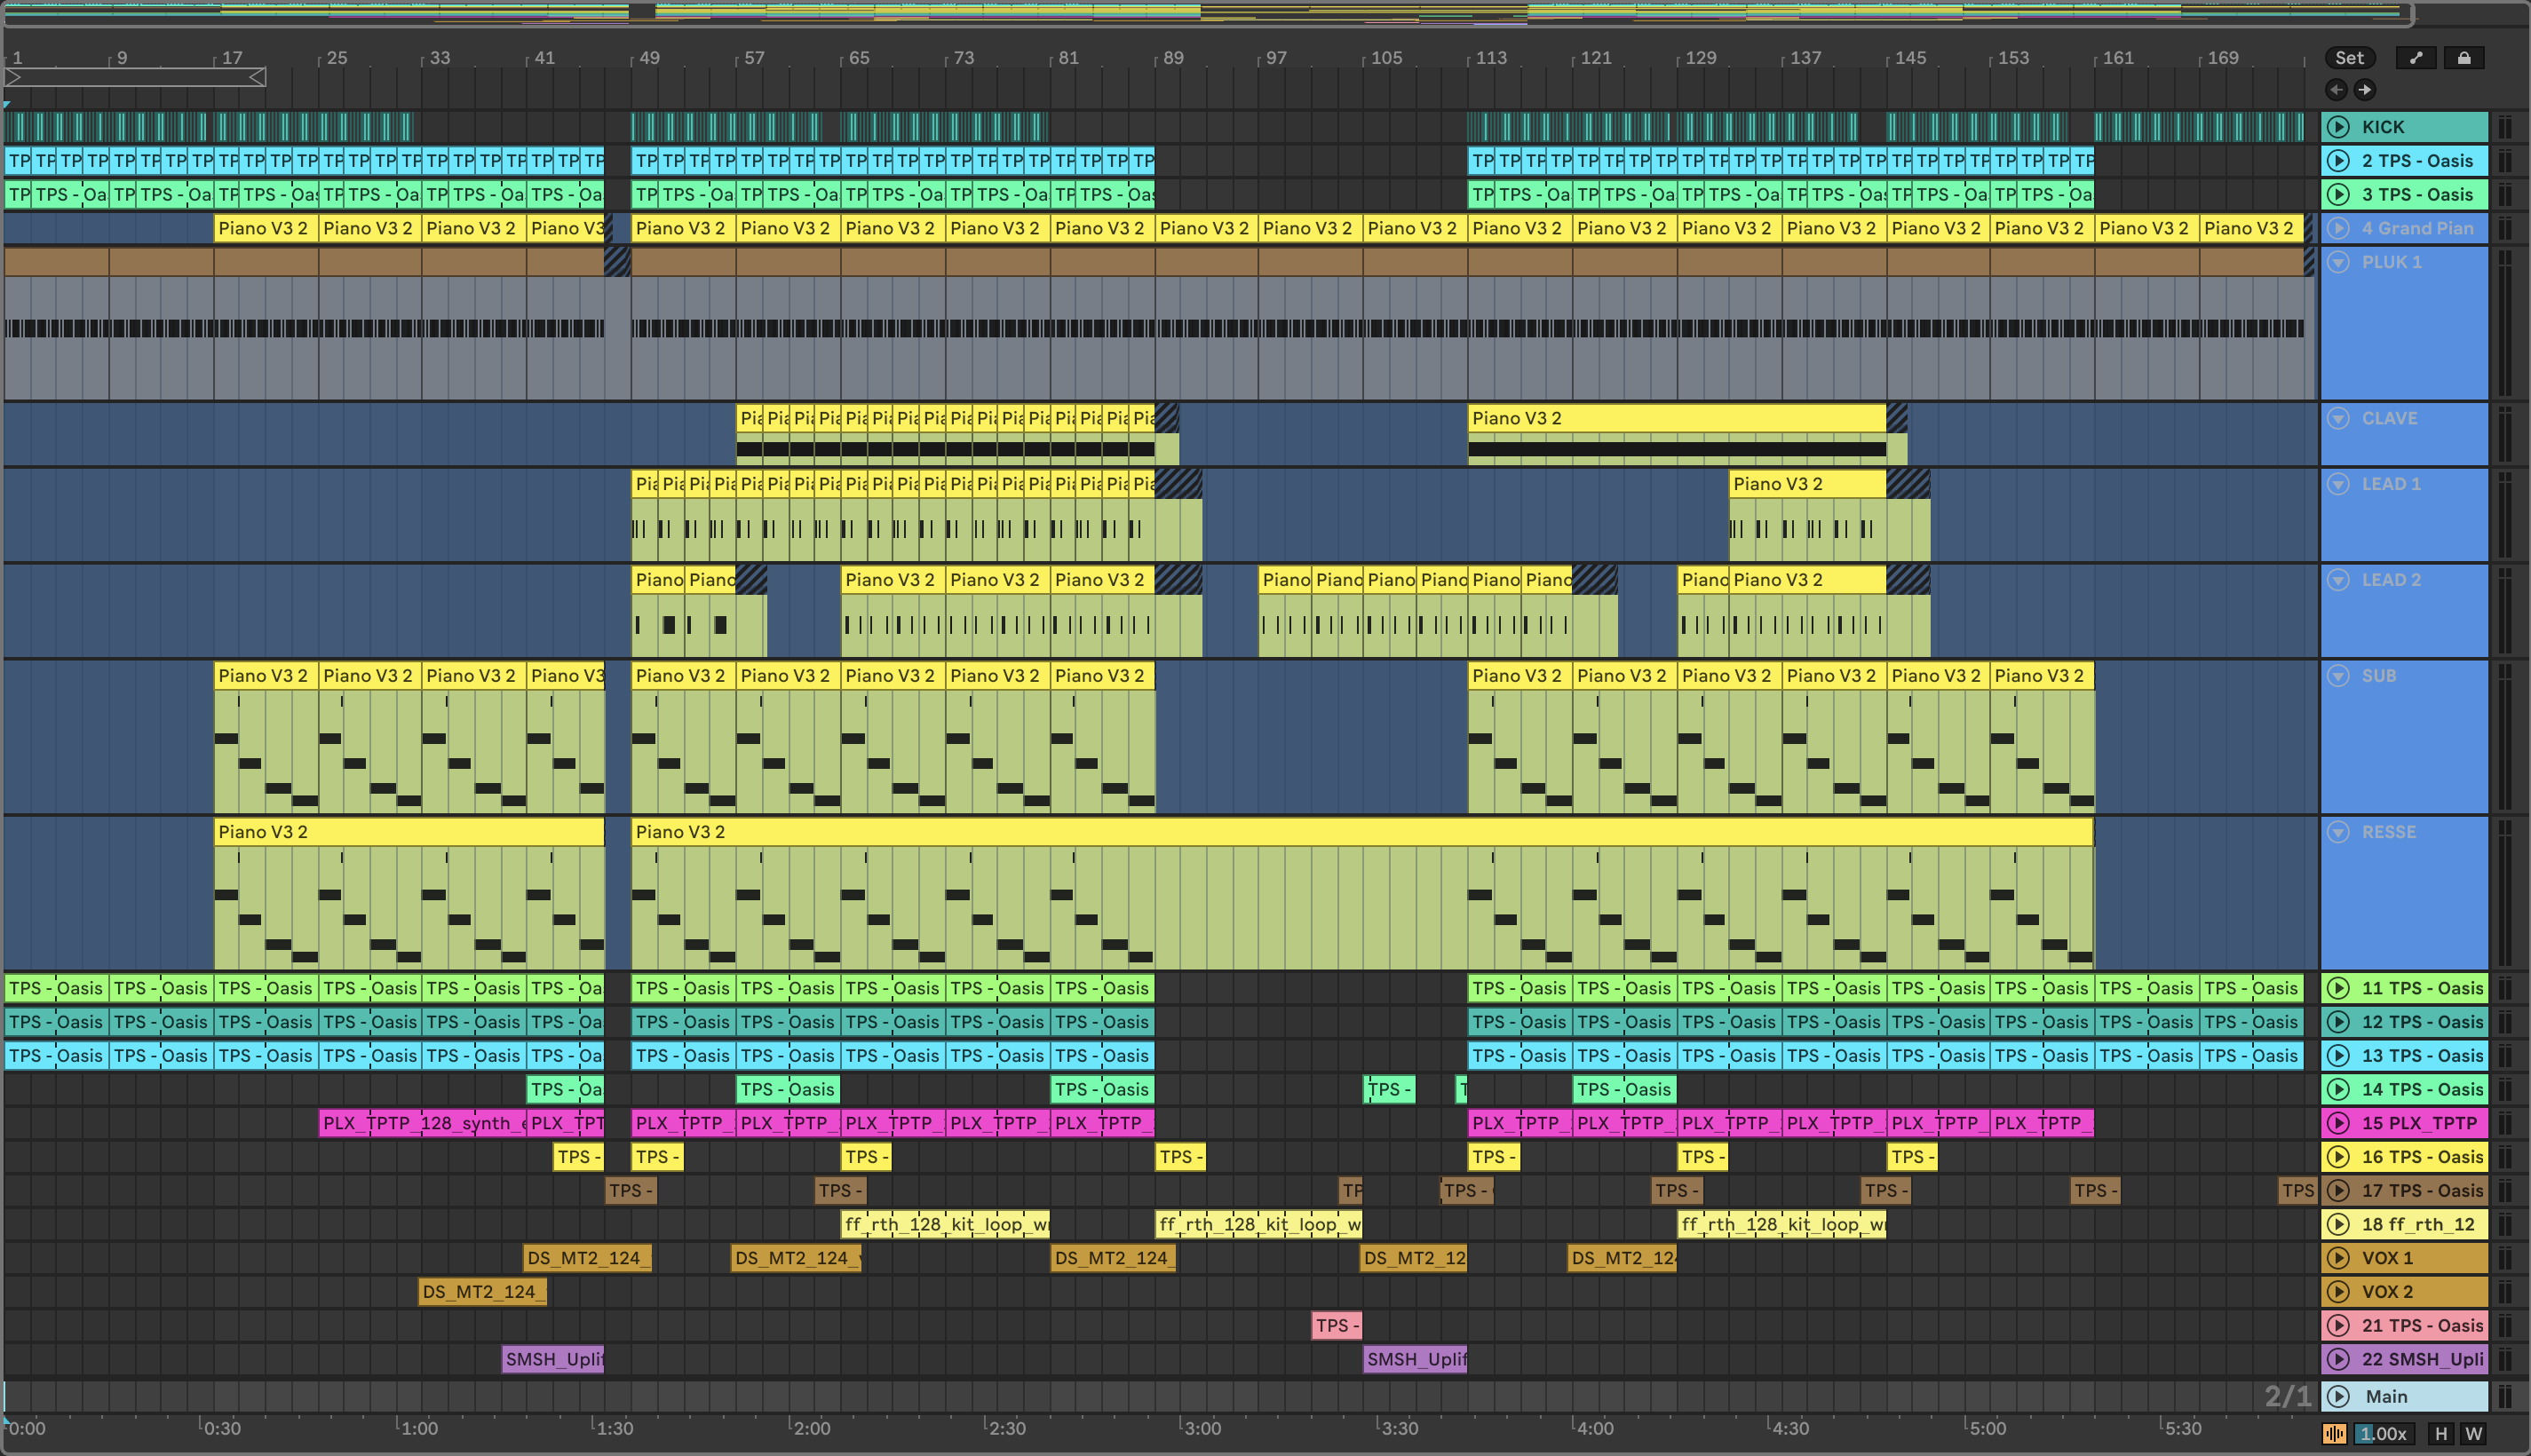Jump to next locator arrow
The height and width of the screenshot is (1456, 2531).
point(2365,90)
